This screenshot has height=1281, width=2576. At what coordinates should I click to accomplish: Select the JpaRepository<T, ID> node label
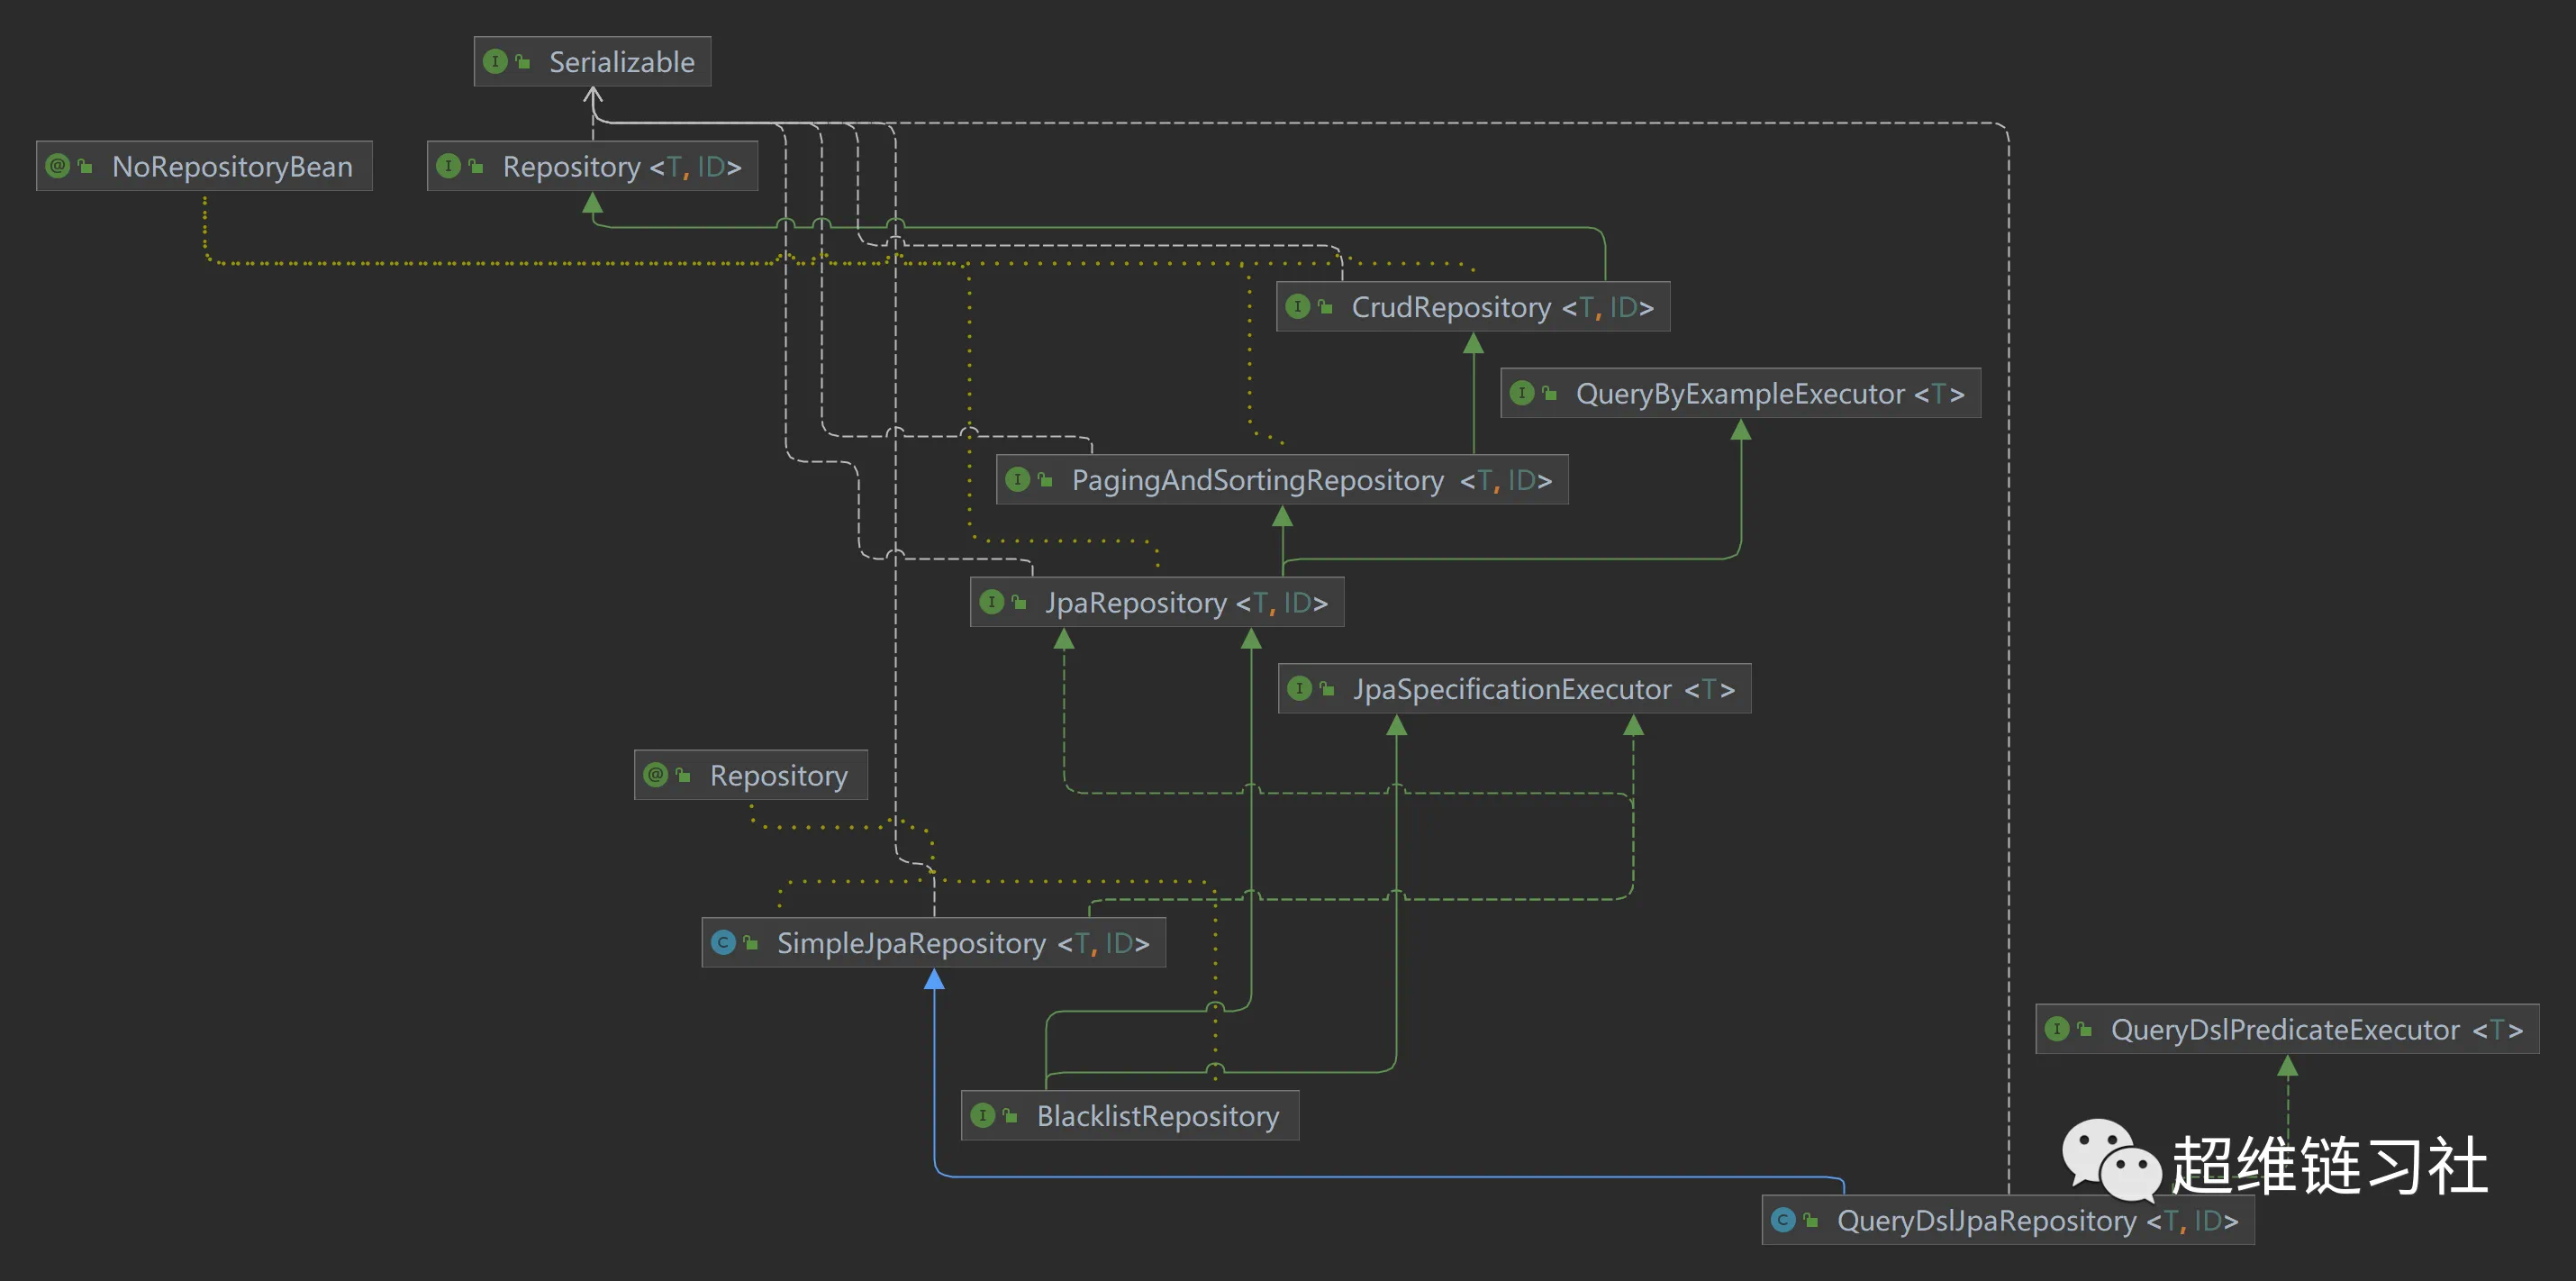coord(1185,602)
